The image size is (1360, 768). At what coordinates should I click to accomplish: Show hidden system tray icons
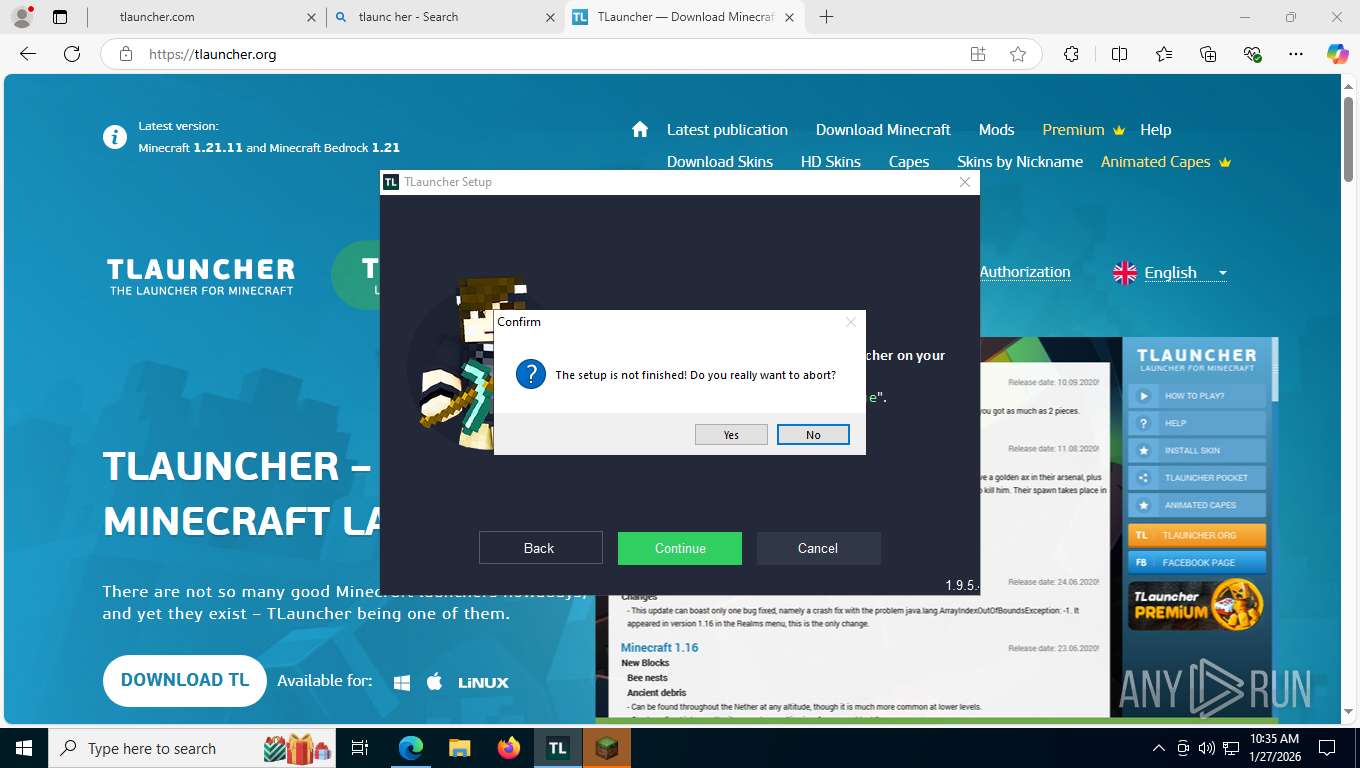click(x=1159, y=748)
